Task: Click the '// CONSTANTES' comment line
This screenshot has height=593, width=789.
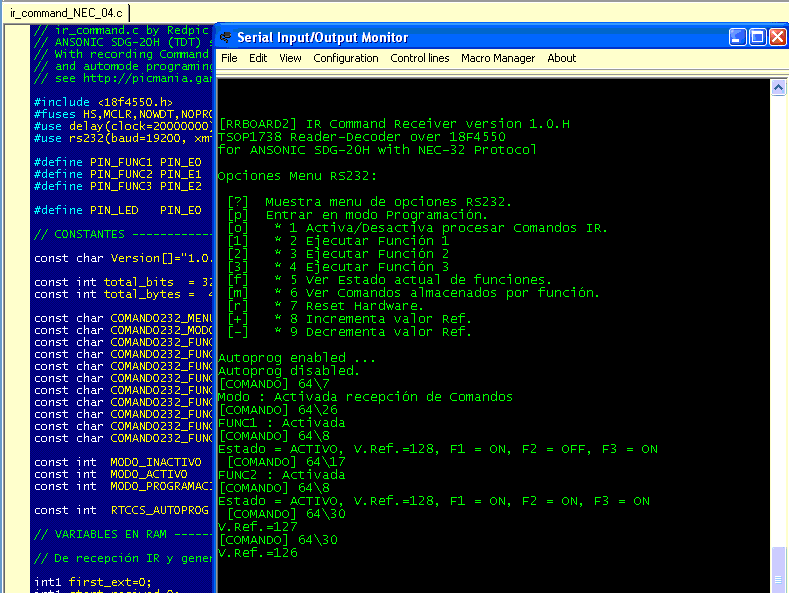Action: point(123,234)
